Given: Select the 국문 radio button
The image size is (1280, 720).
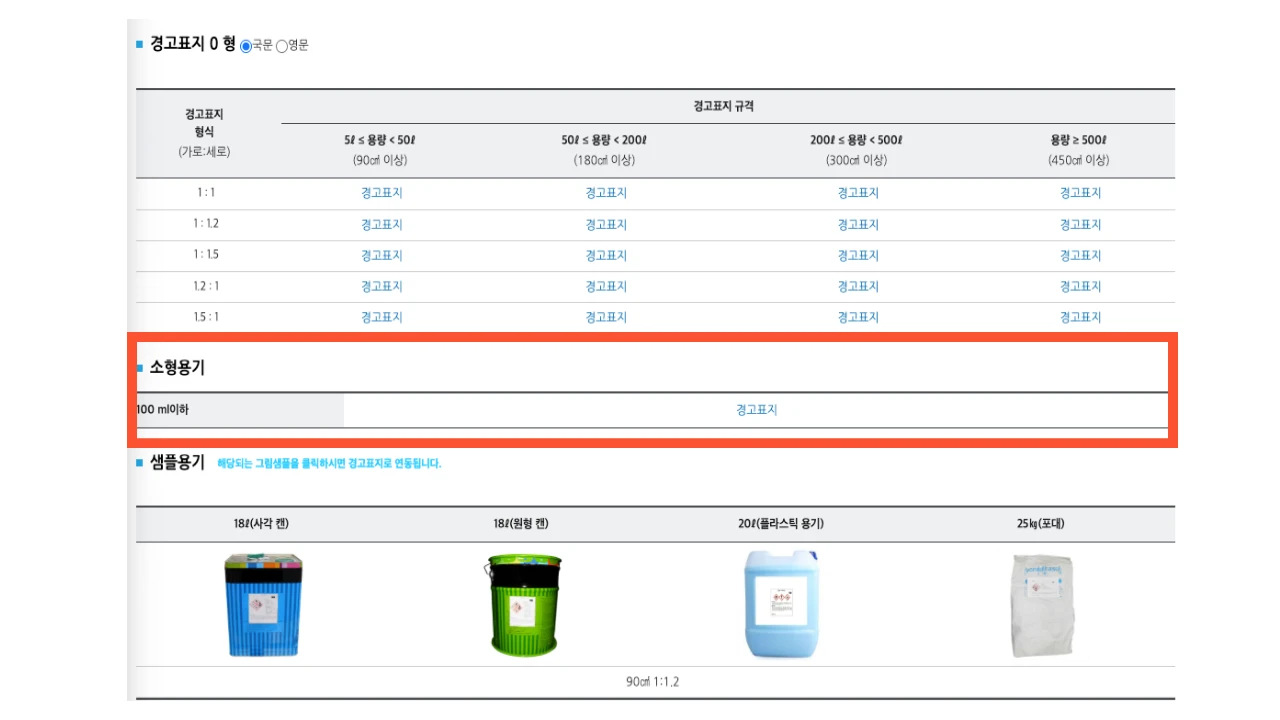Looking at the screenshot, I should (246, 46).
